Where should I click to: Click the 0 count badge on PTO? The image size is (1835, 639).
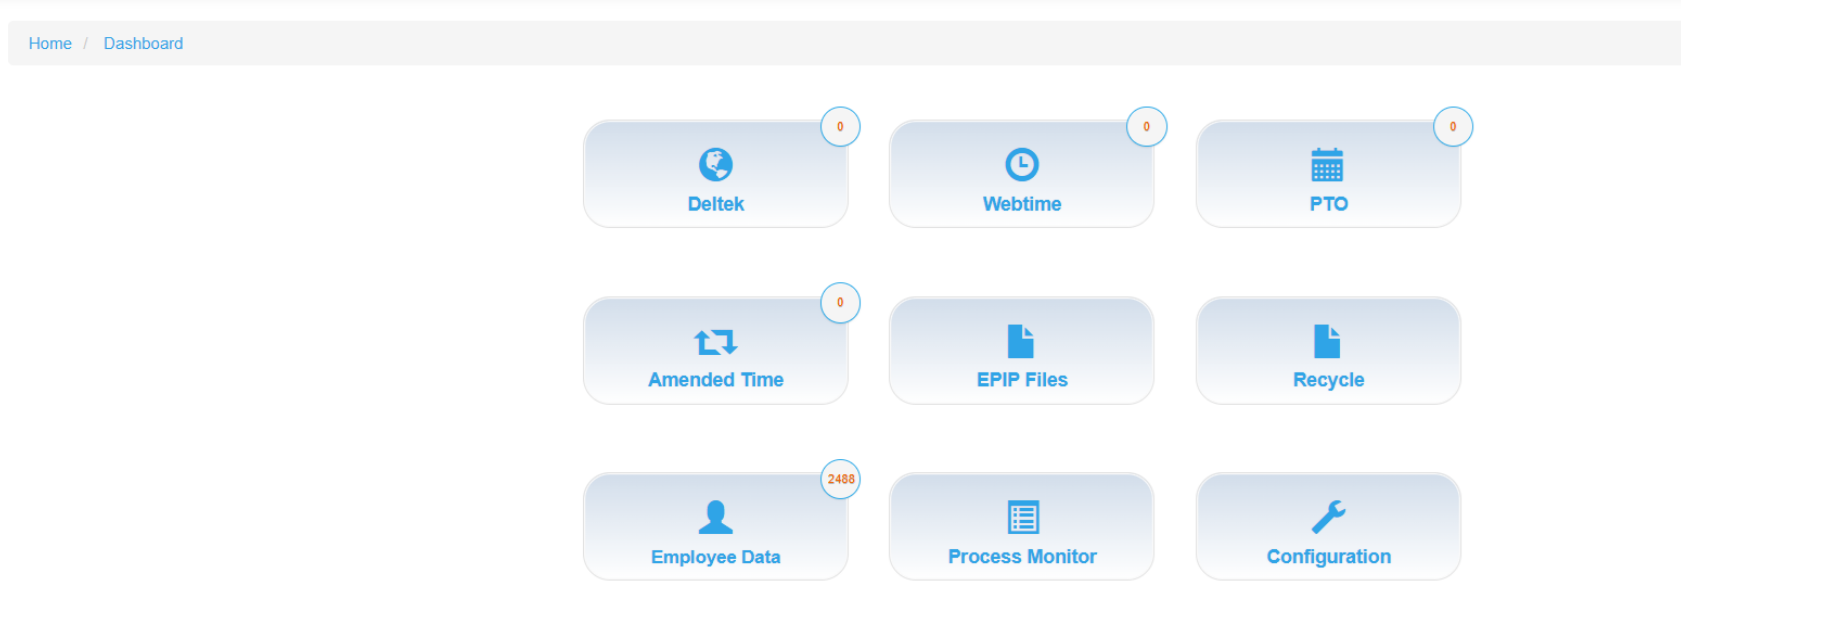1452,127
